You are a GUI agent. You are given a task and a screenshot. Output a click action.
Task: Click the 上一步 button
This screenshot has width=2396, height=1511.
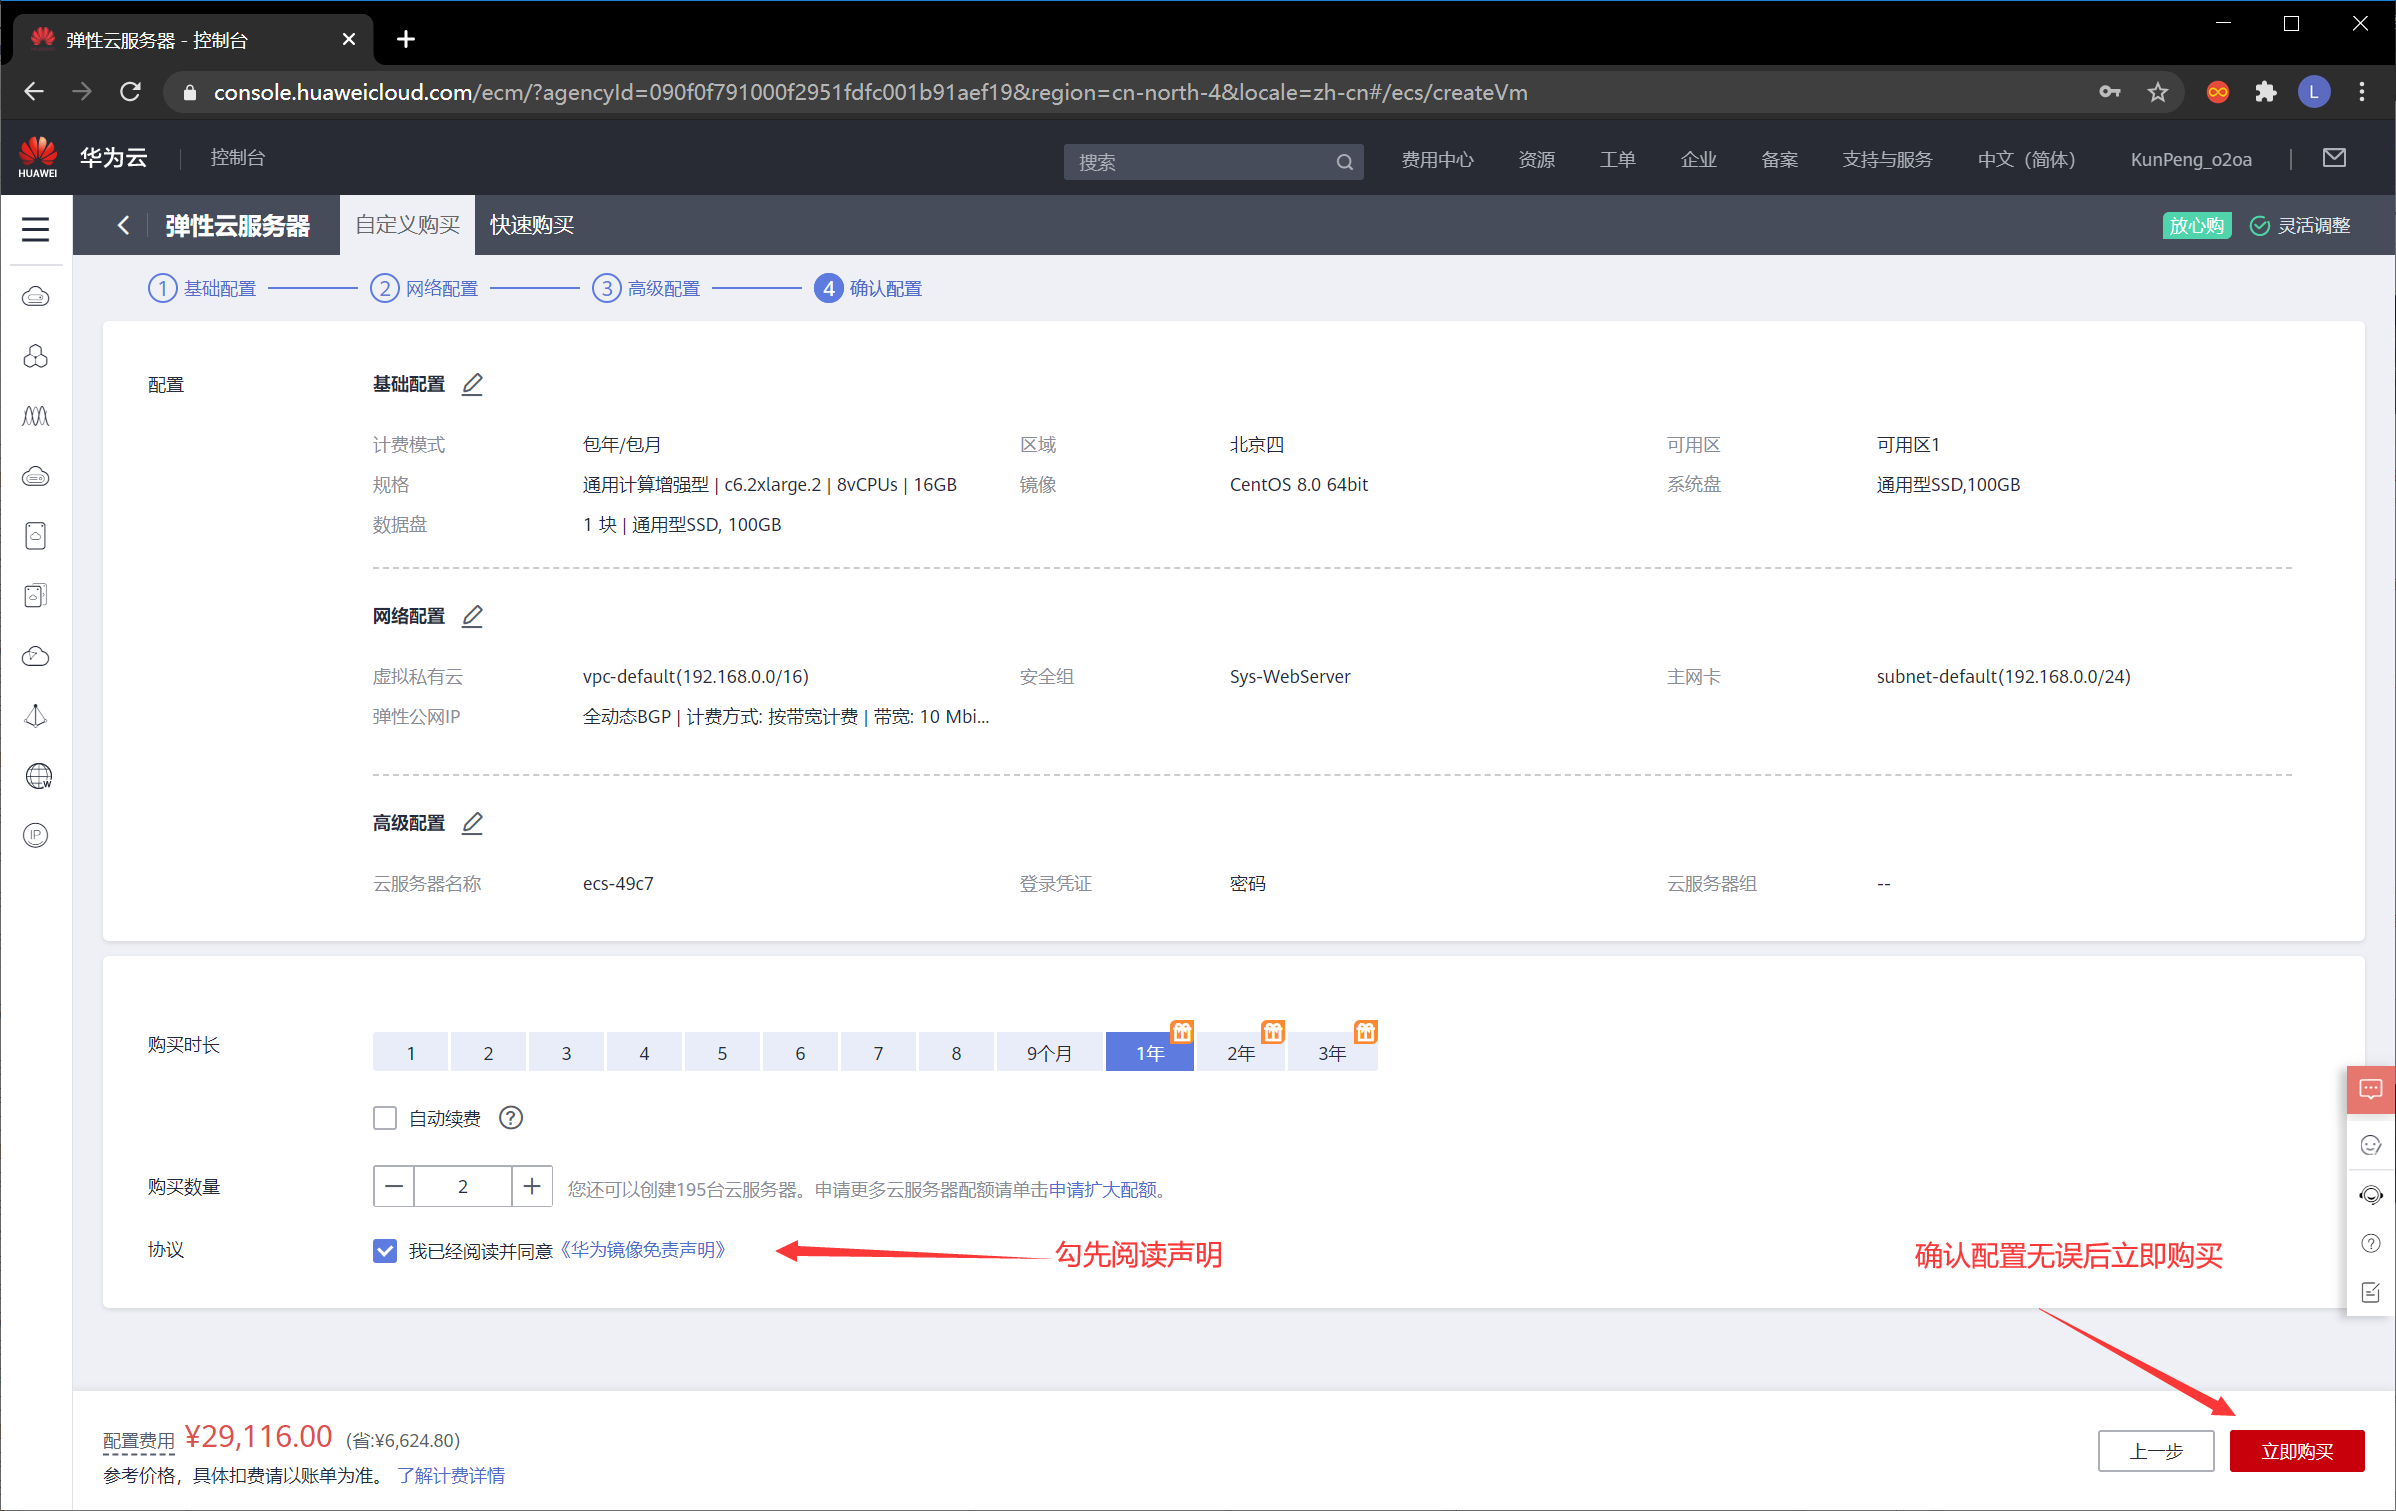[2156, 1451]
